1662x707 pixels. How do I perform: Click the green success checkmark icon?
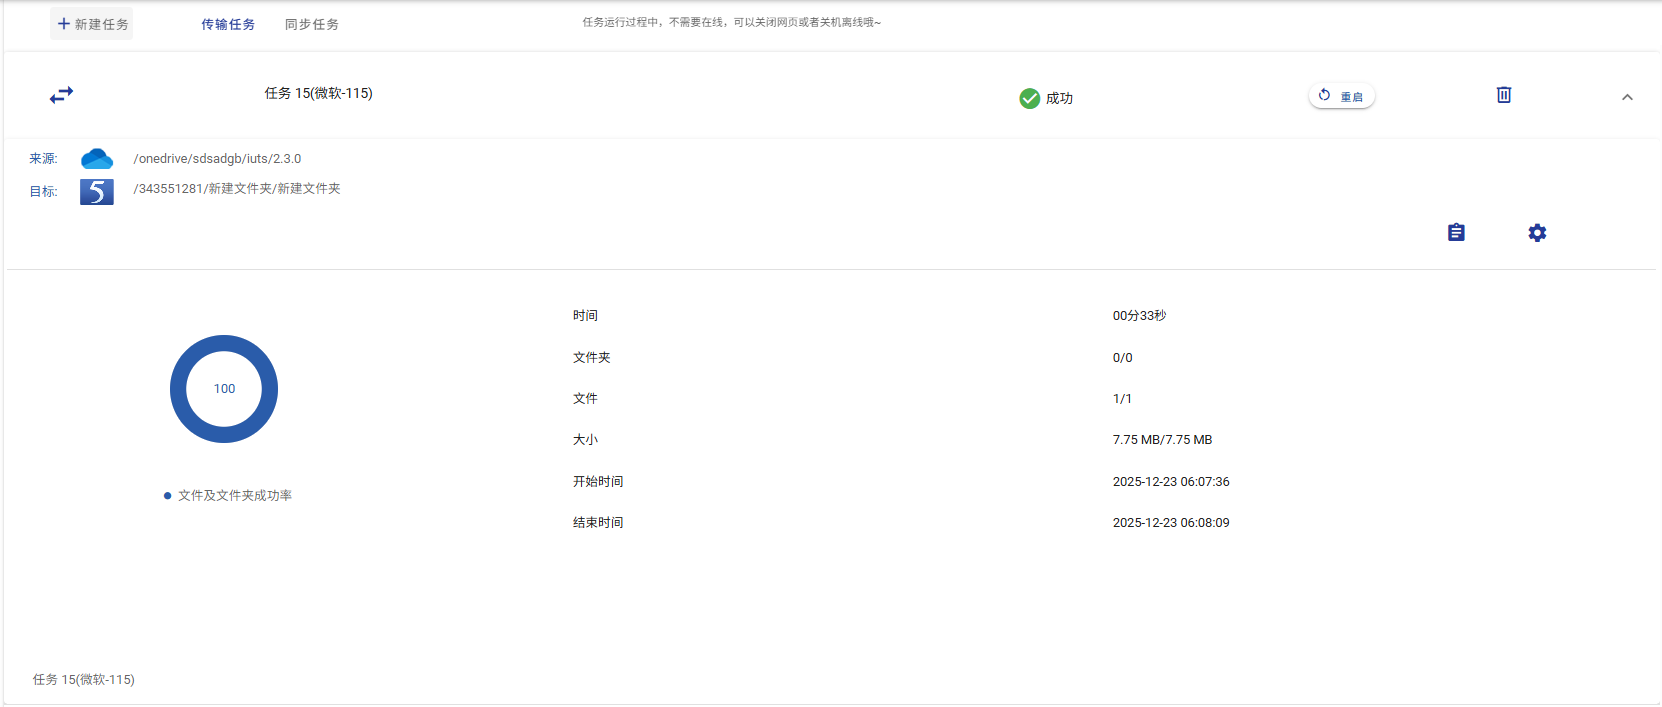point(1029,98)
